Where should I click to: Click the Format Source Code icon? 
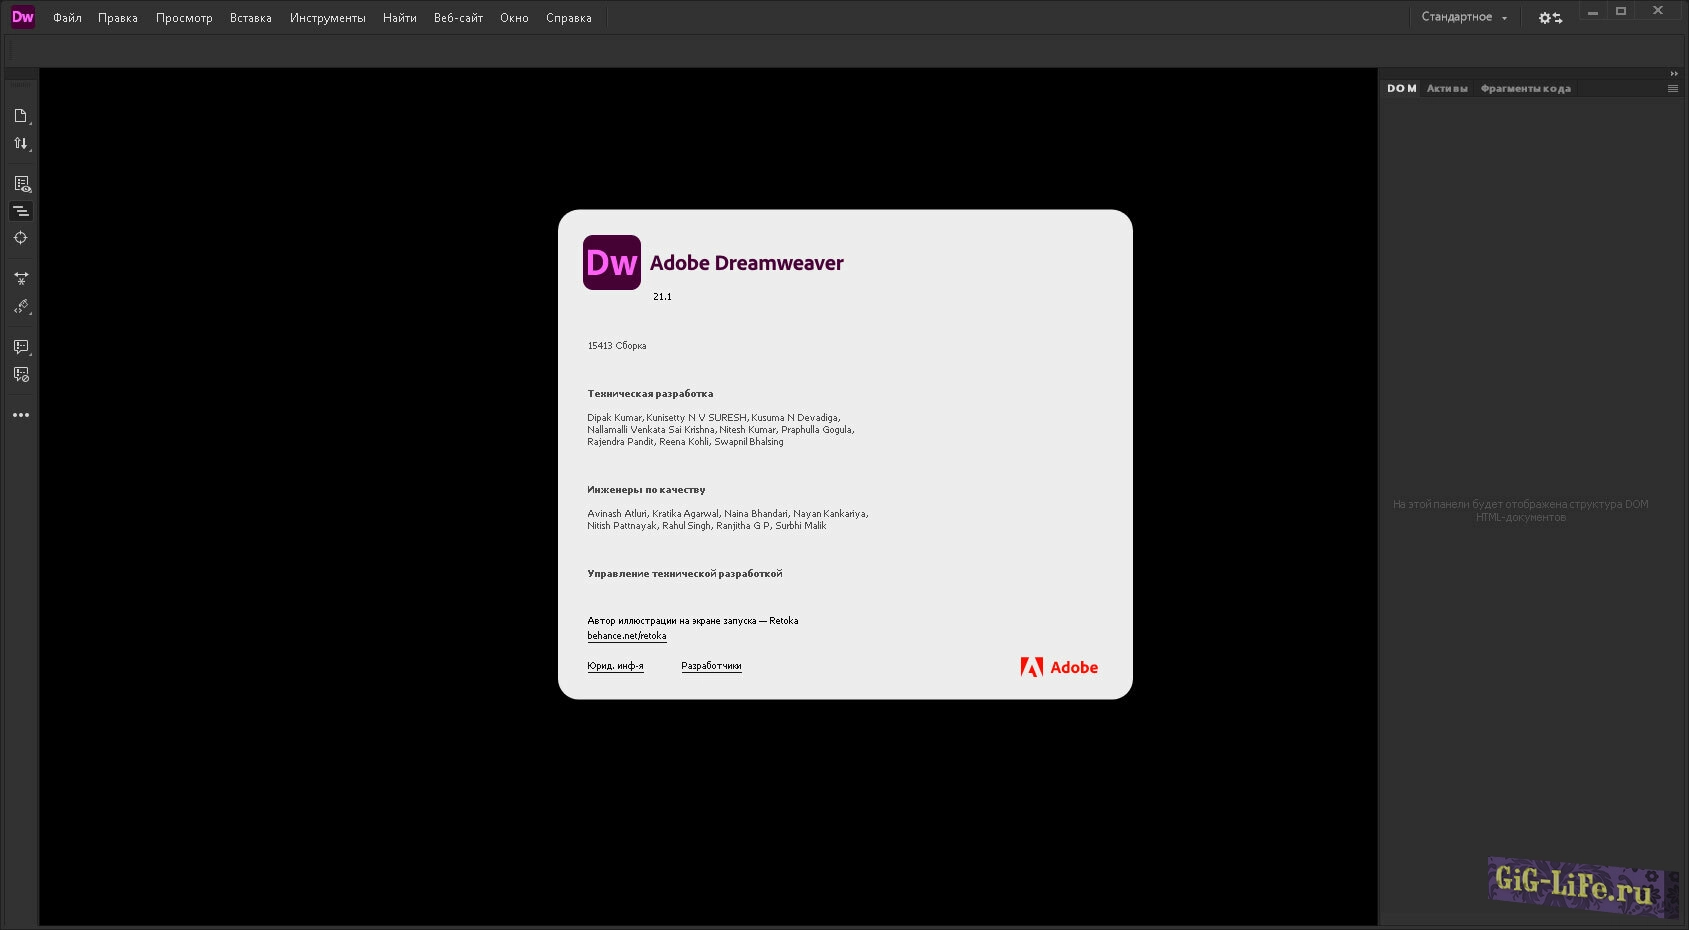21,307
